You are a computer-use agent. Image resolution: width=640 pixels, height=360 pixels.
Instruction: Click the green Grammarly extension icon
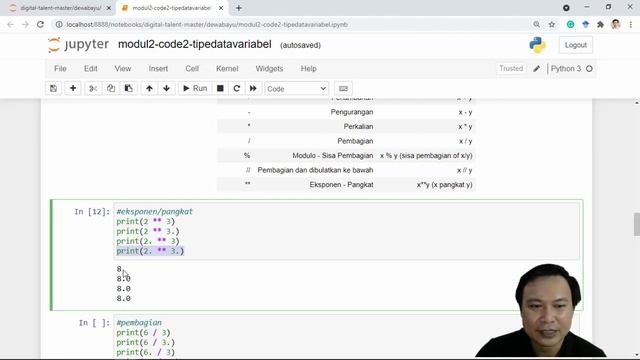coord(570,24)
